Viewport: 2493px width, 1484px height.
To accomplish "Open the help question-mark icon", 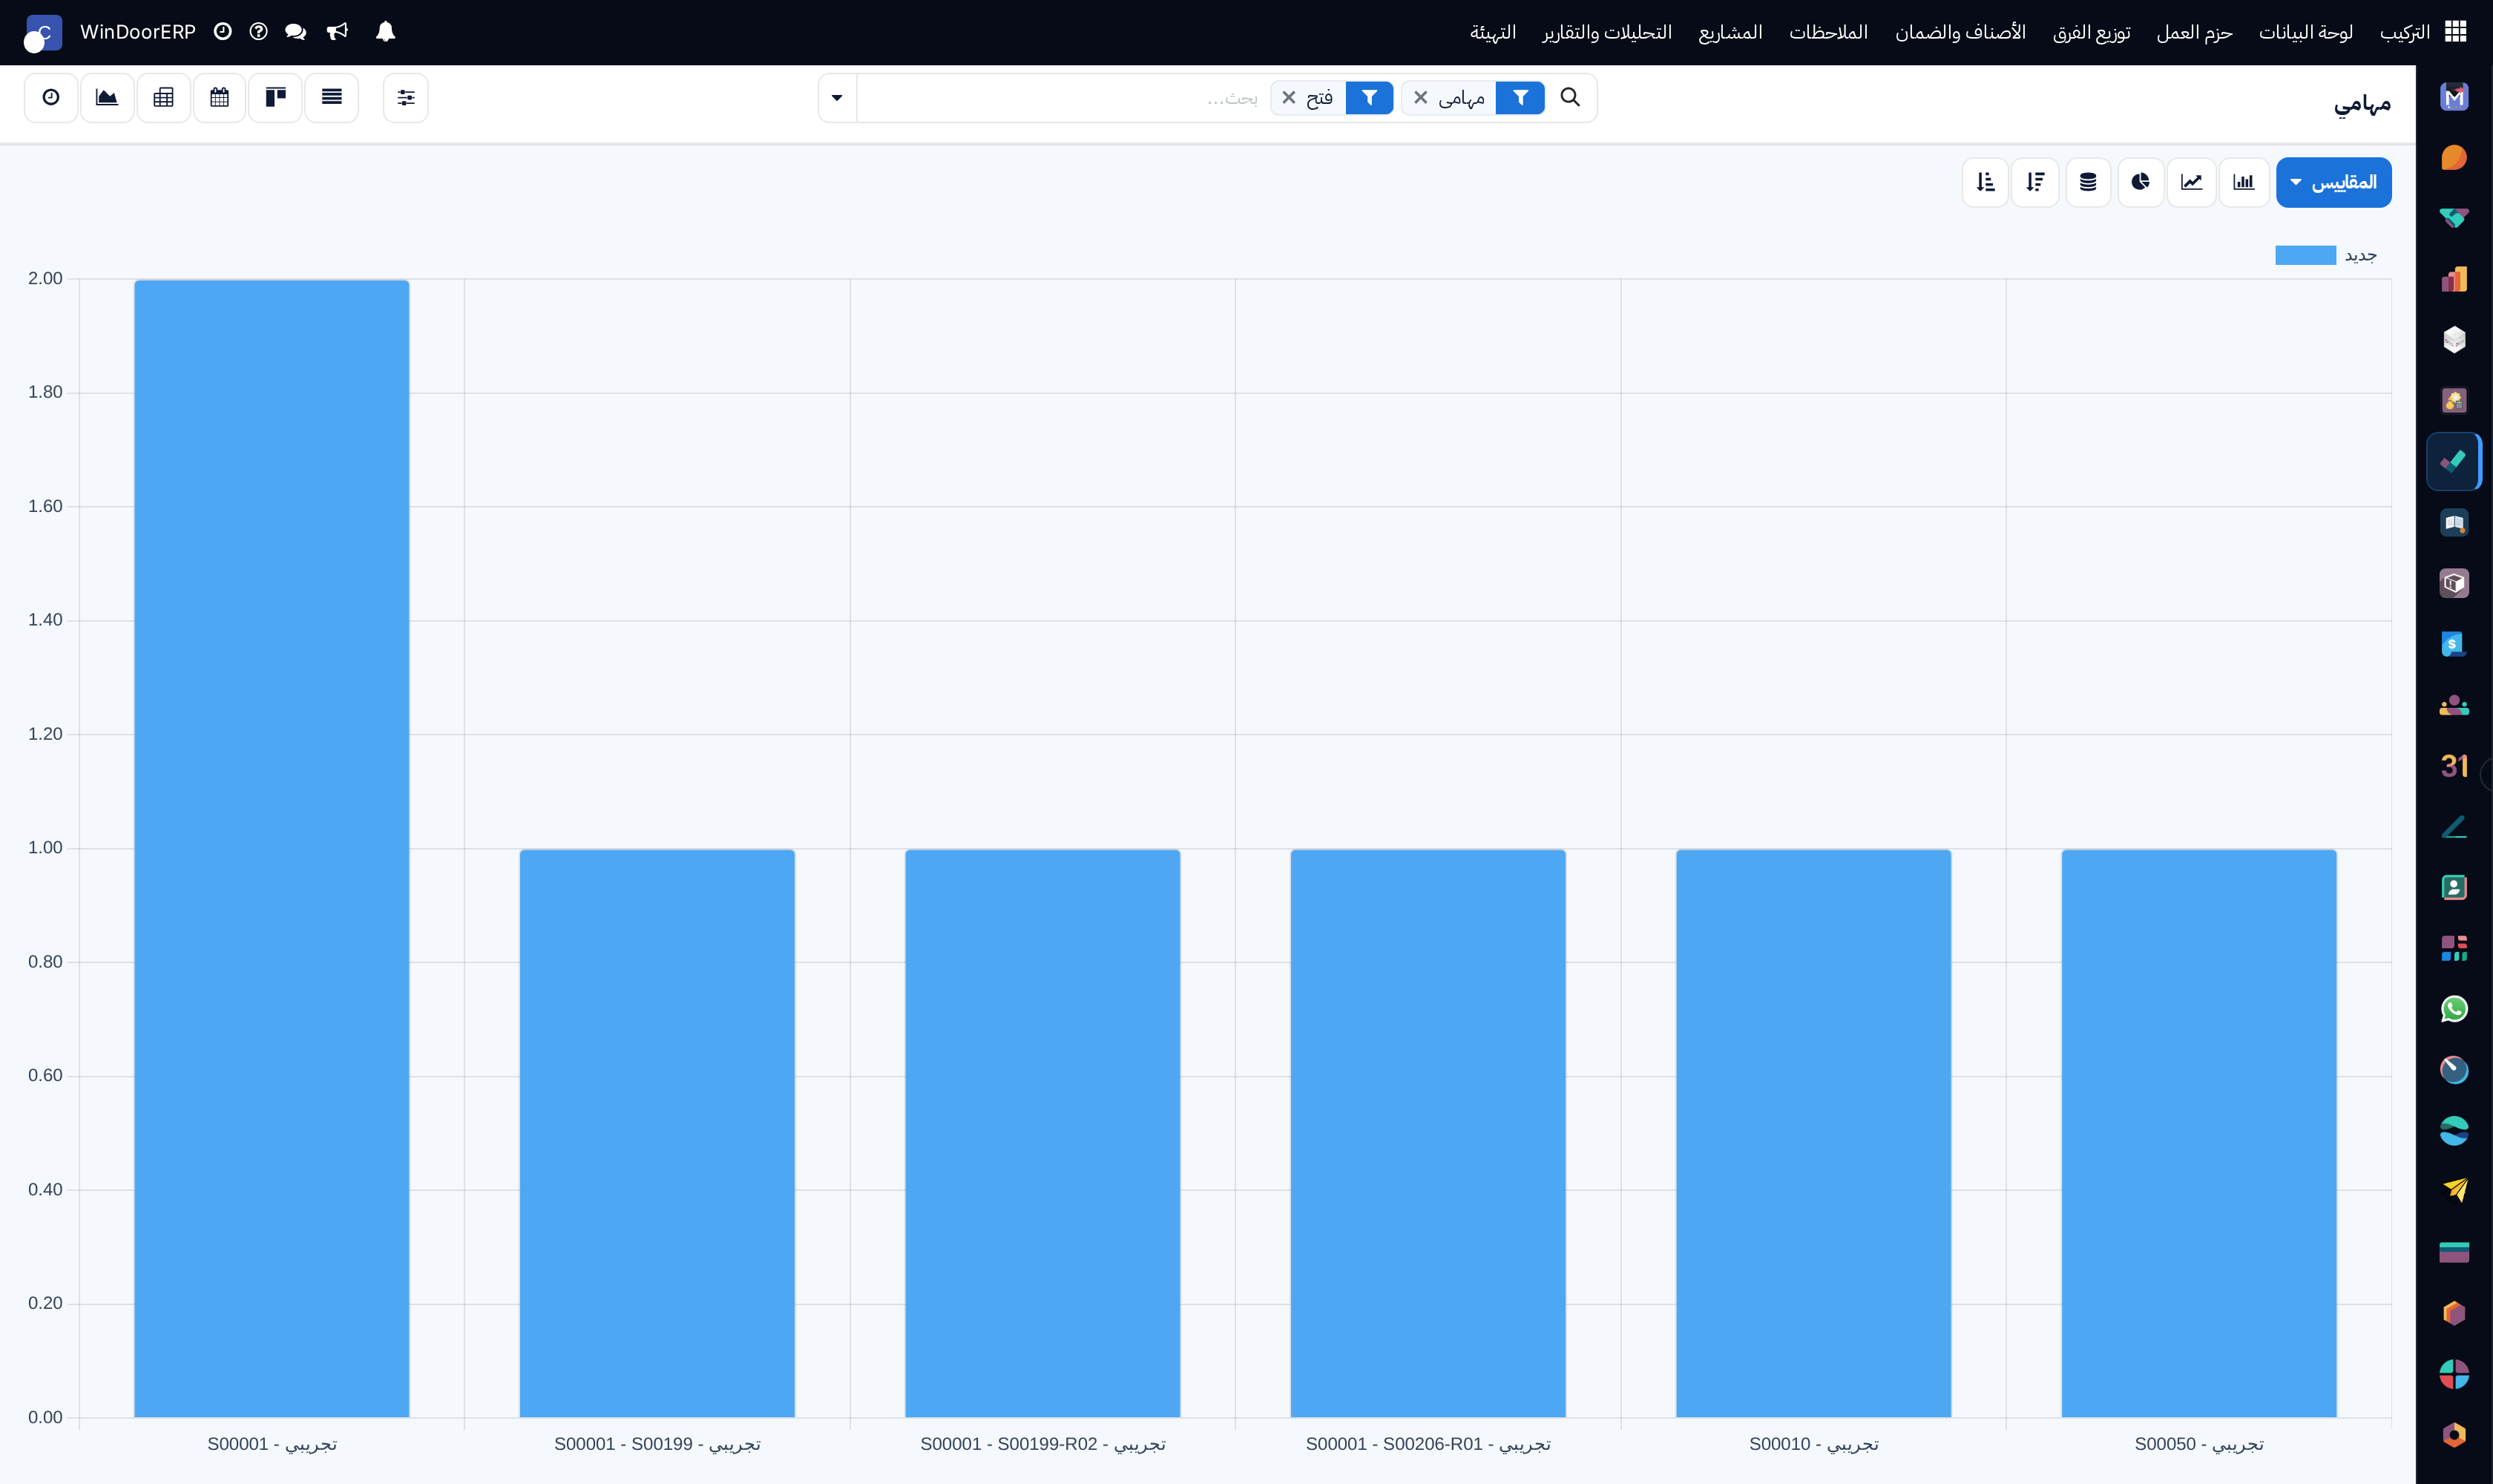I will pyautogui.click(x=258, y=32).
